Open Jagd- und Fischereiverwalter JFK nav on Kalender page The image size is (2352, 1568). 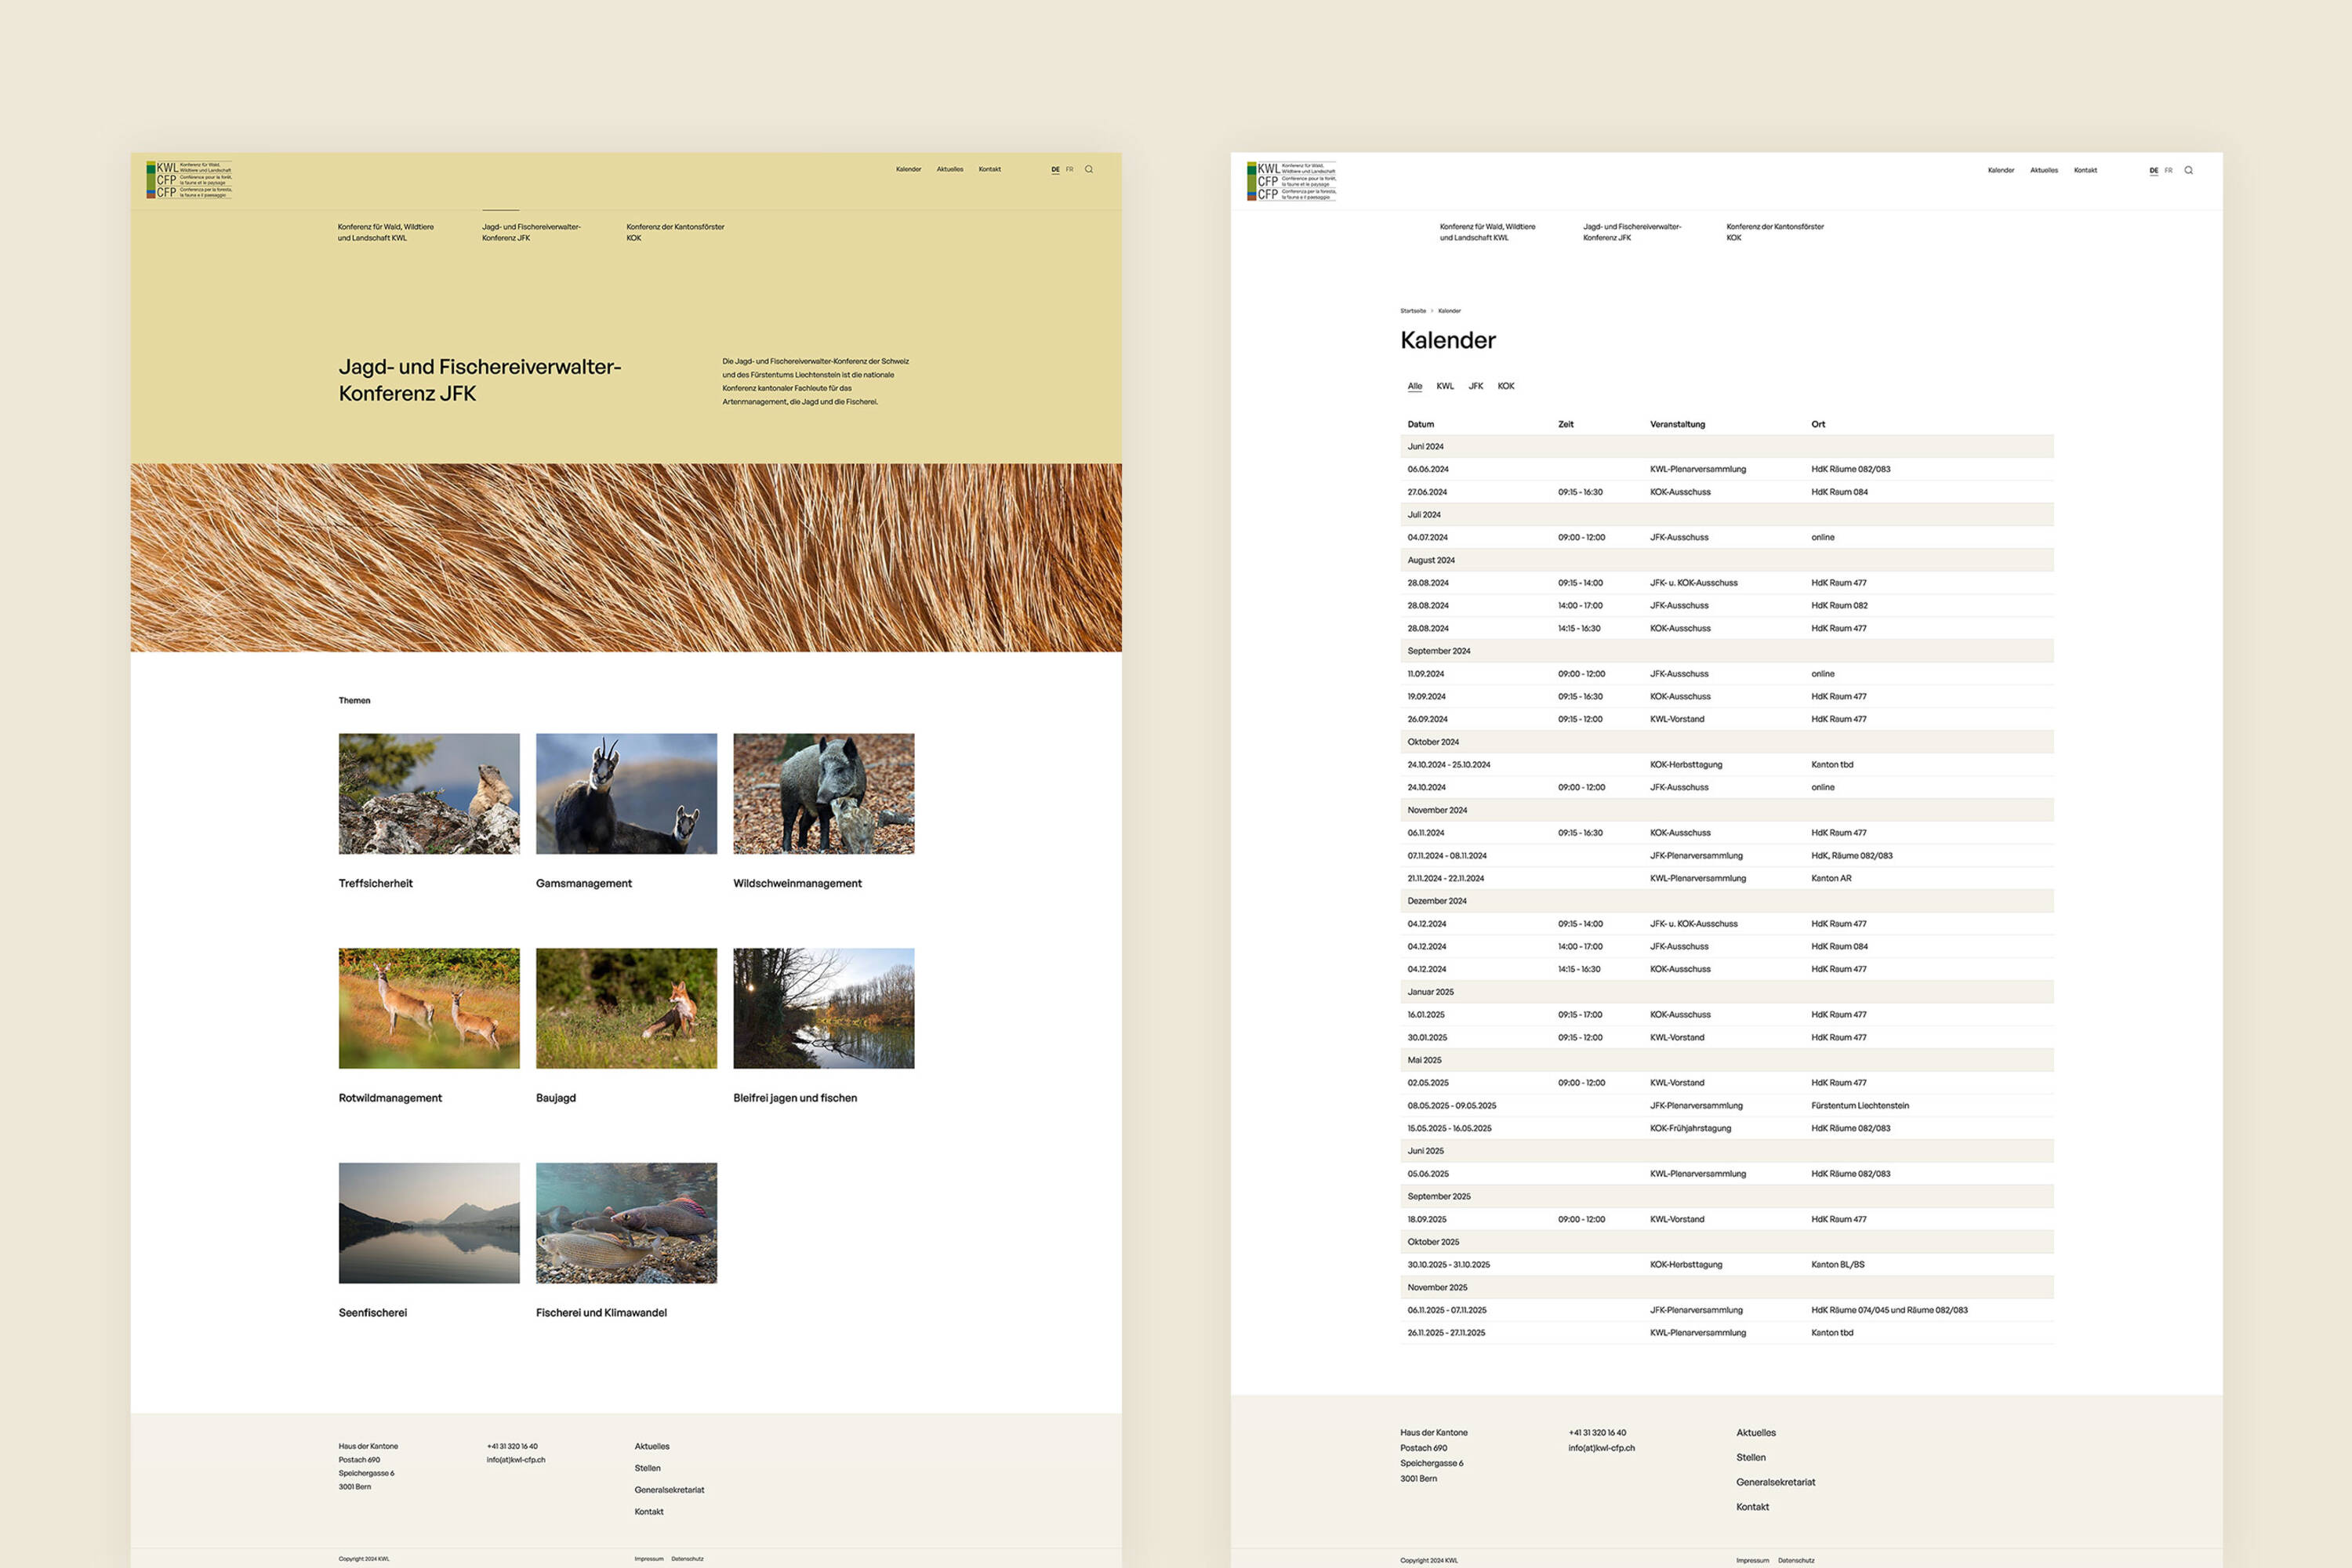click(1632, 232)
